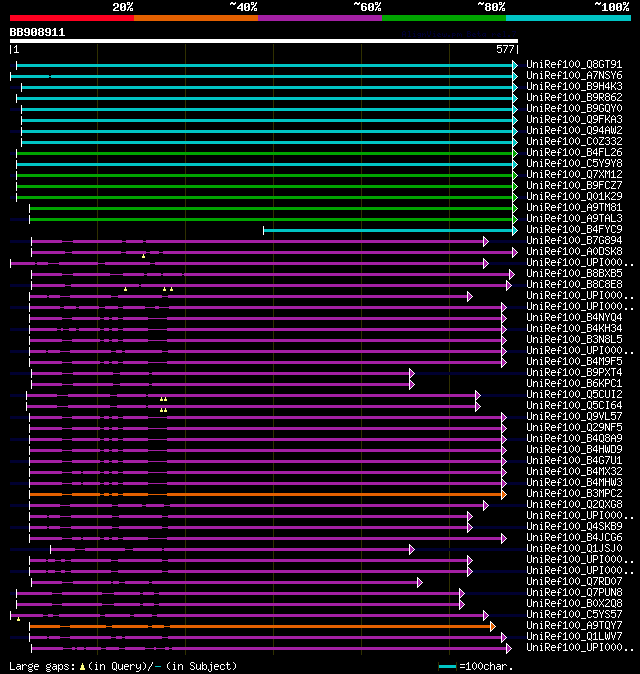This screenshot has height=674, width=640.
Task: Click on UniRef100_B3N8L5
Action: (x=574, y=340)
